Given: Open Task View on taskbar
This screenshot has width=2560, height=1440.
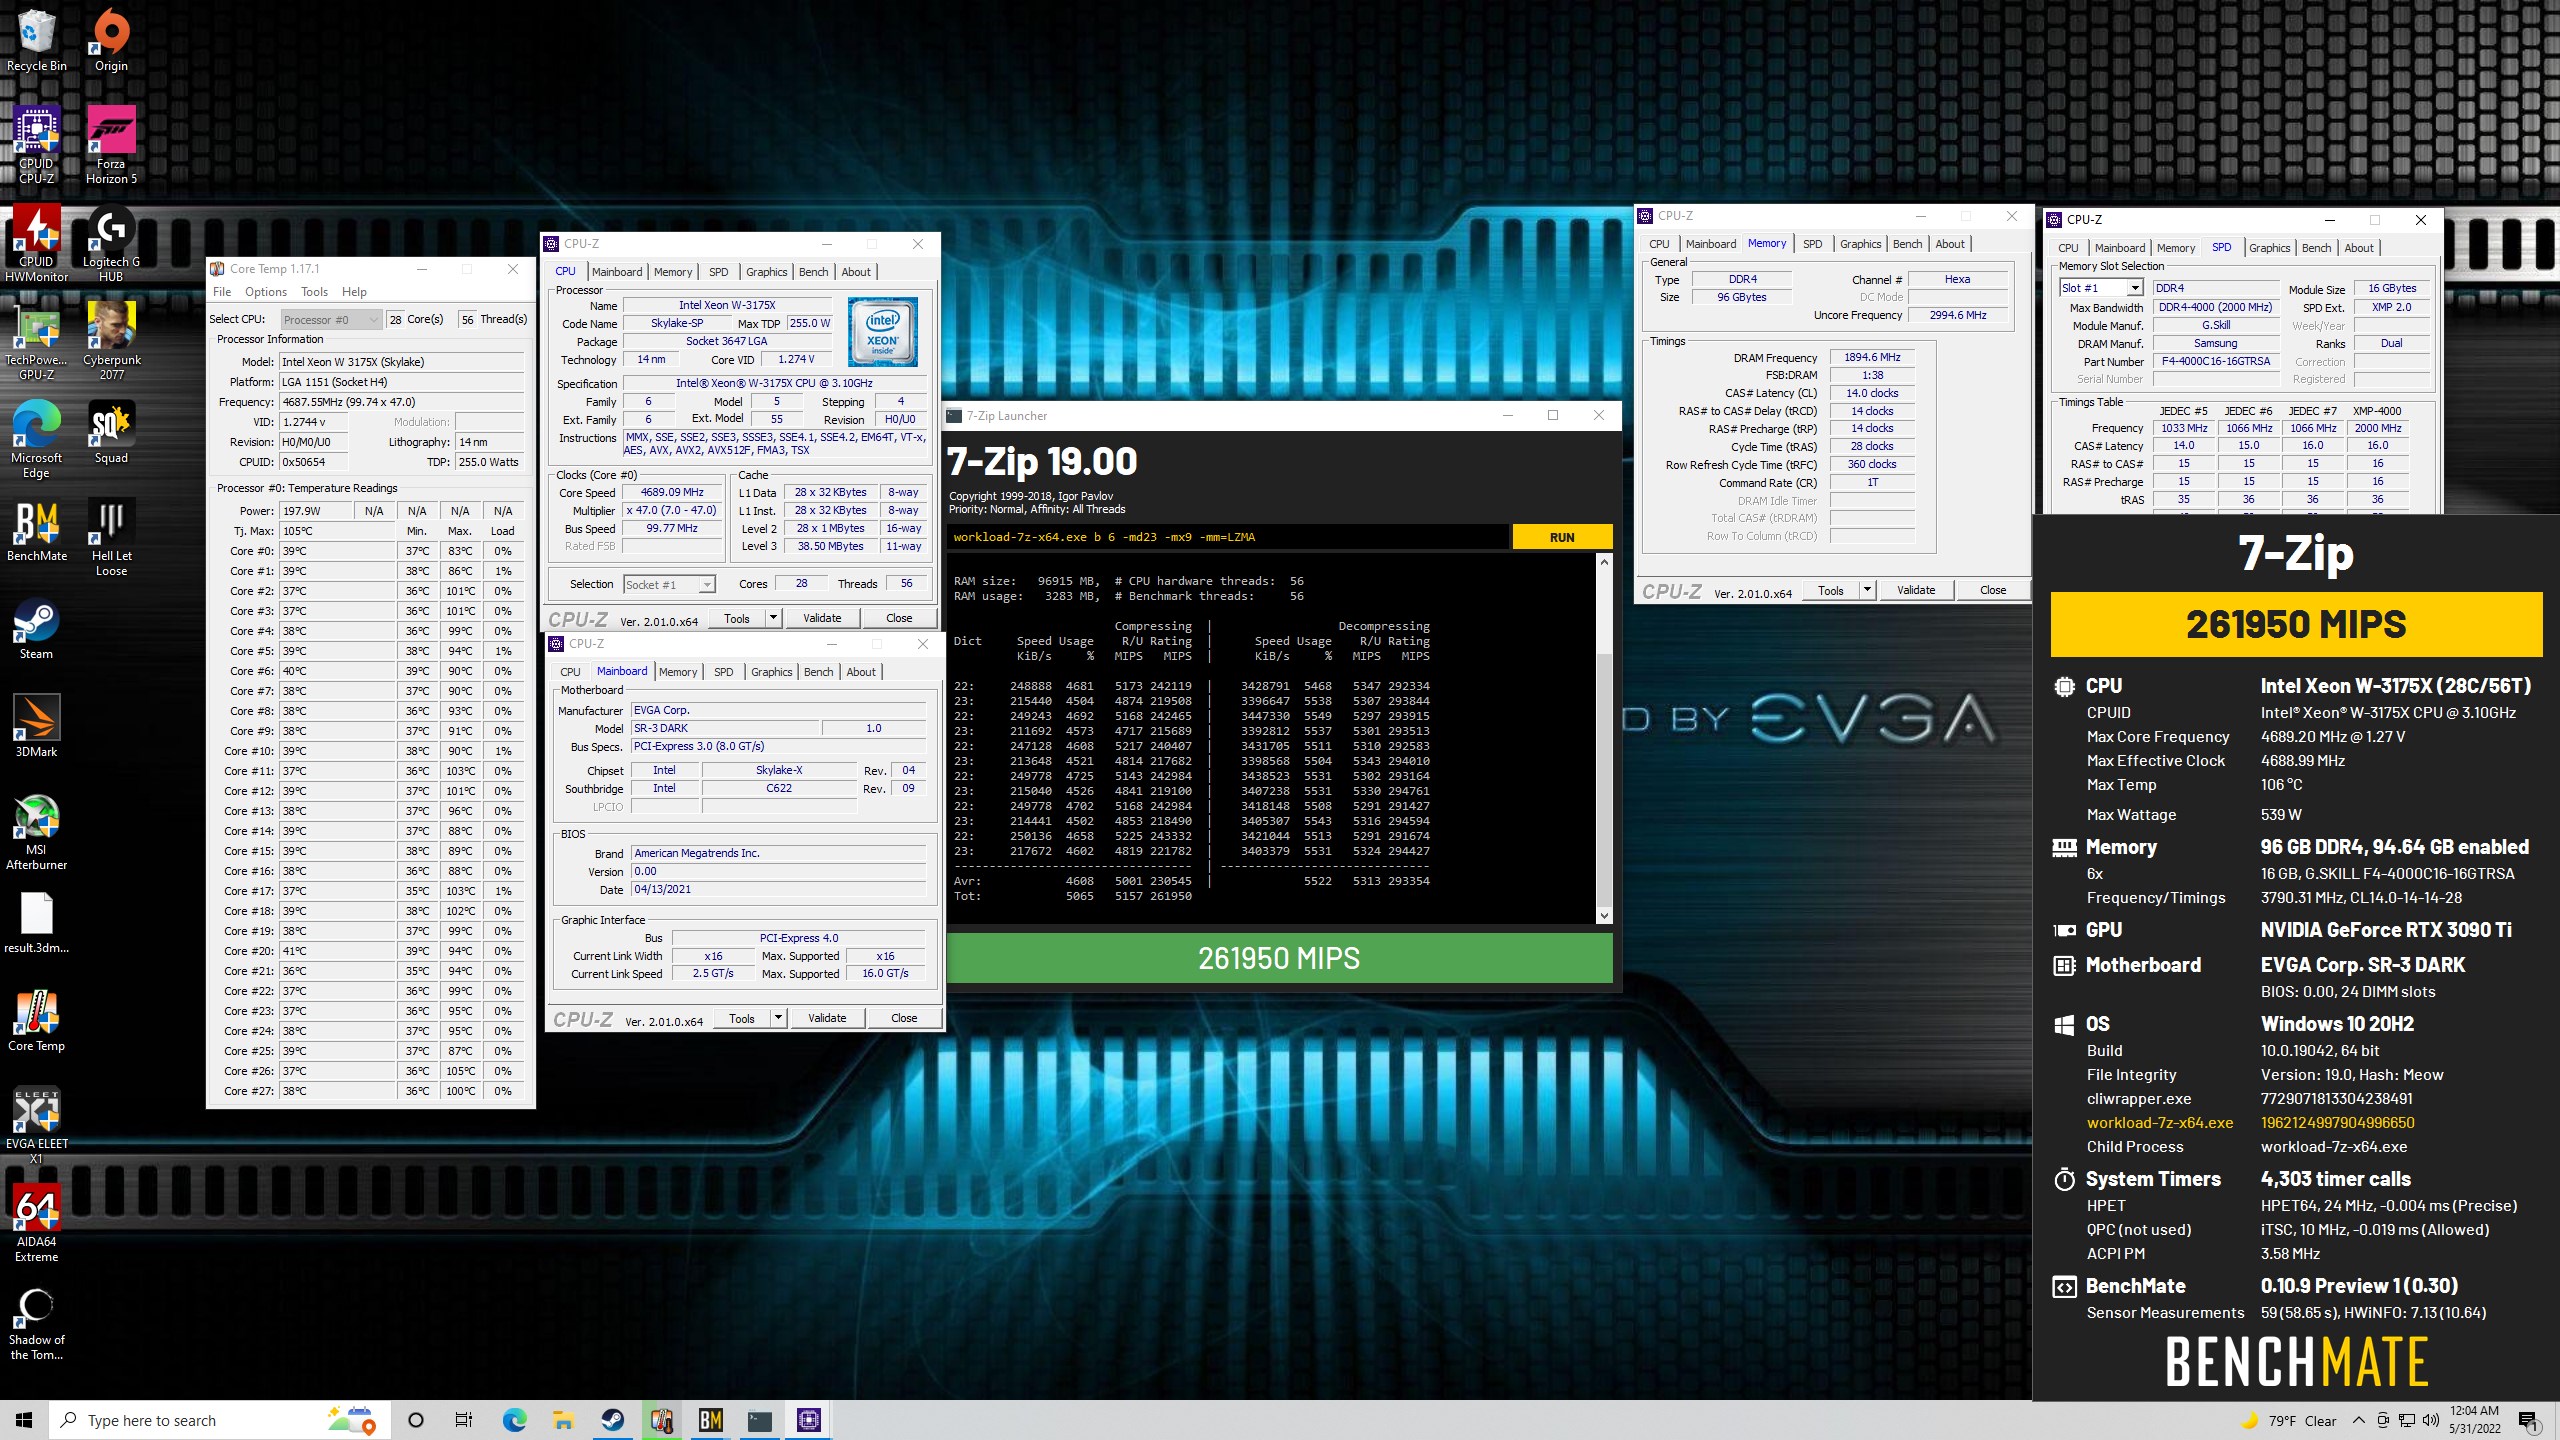Looking at the screenshot, I should pos(463,1420).
